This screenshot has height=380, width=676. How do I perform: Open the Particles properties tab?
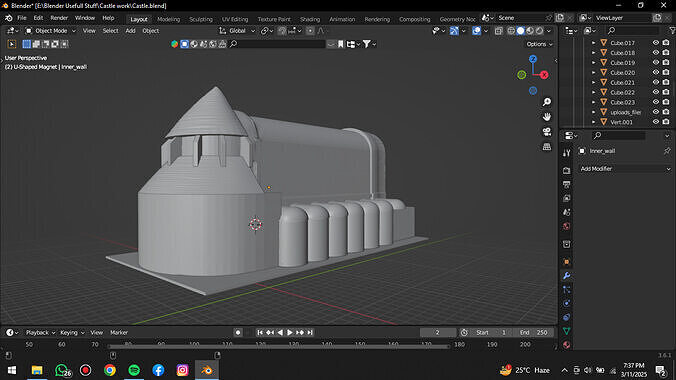pyautogui.click(x=566, y=289)
